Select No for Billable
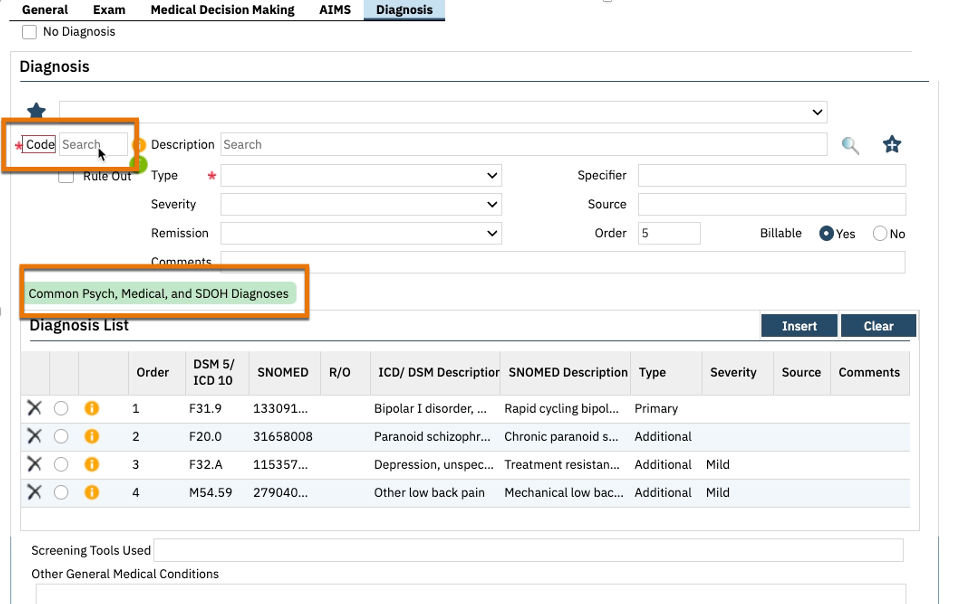960x604 pixels. [880, 234]
